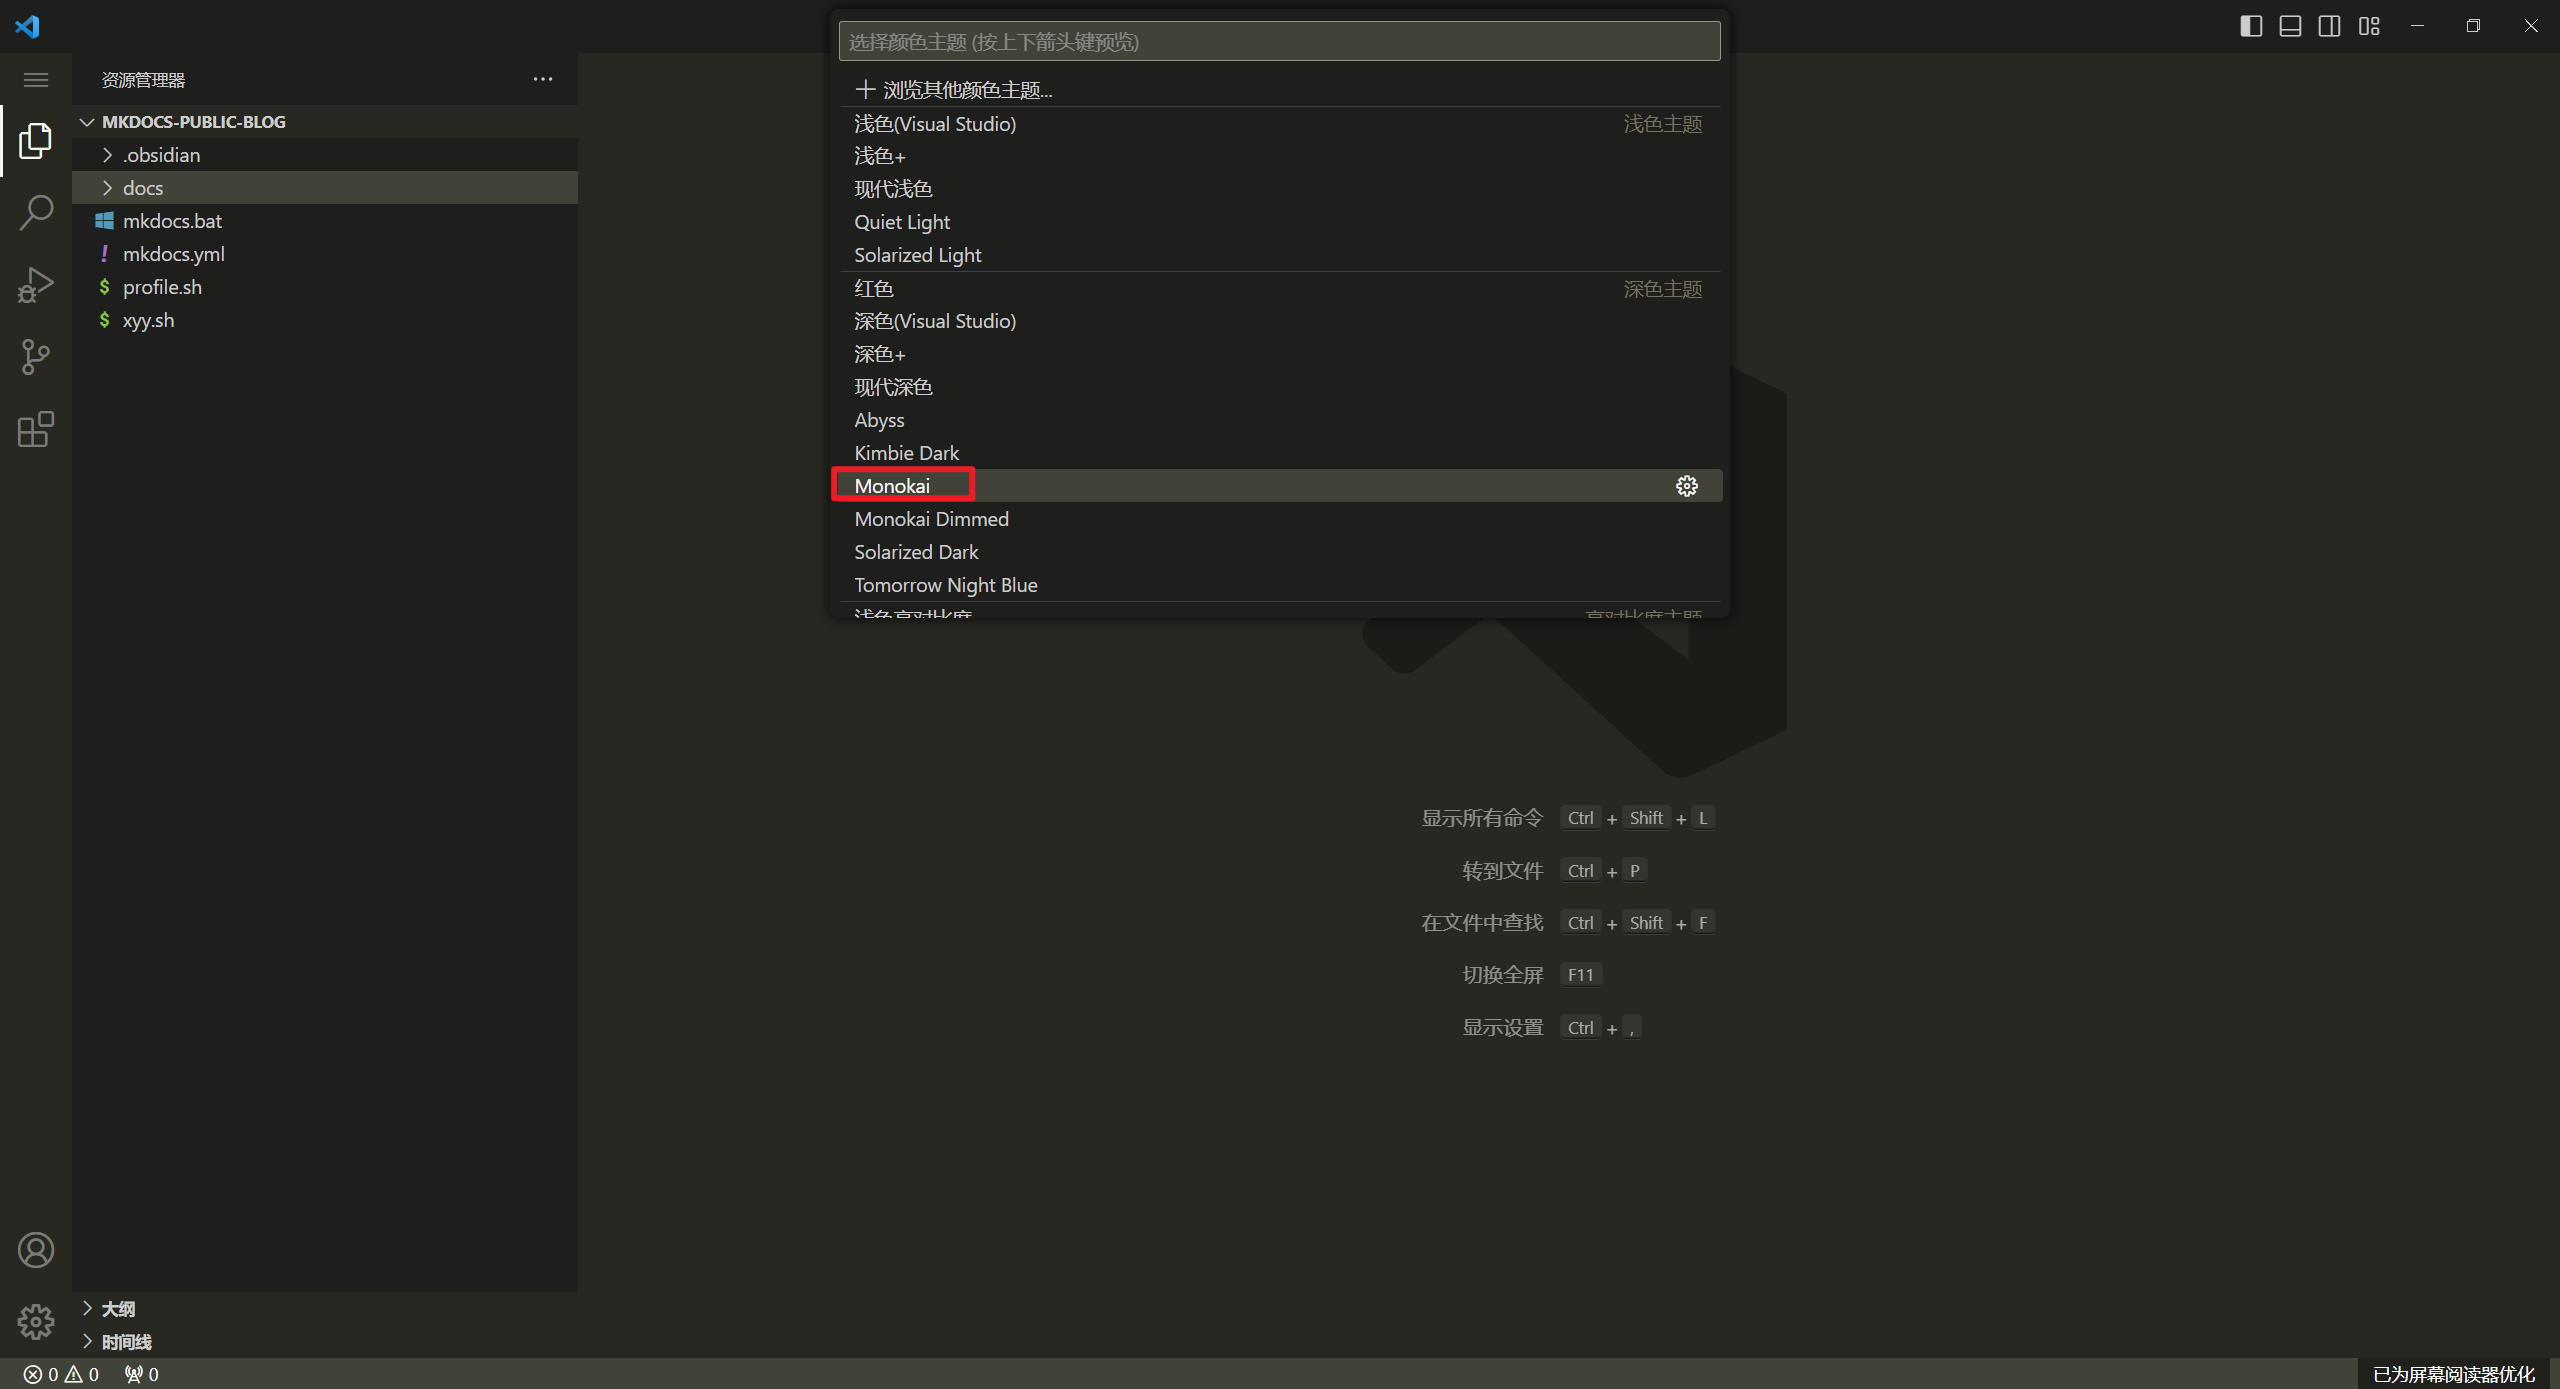Screen dimensions: 2560x1389
Task: Select the Dark+ theme
Action: tap(1279, 354)
